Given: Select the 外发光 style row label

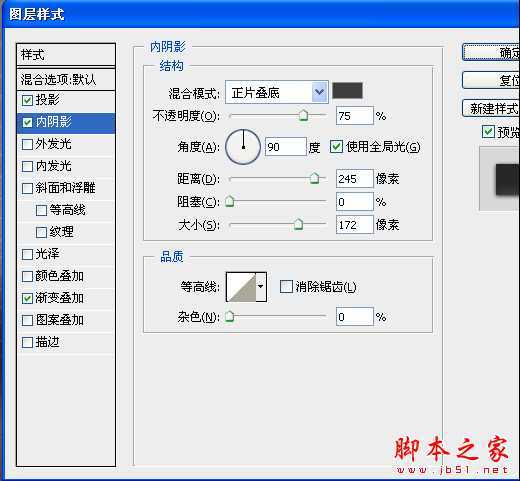Looking at the screenshot, I should click(x=54, y=144).
